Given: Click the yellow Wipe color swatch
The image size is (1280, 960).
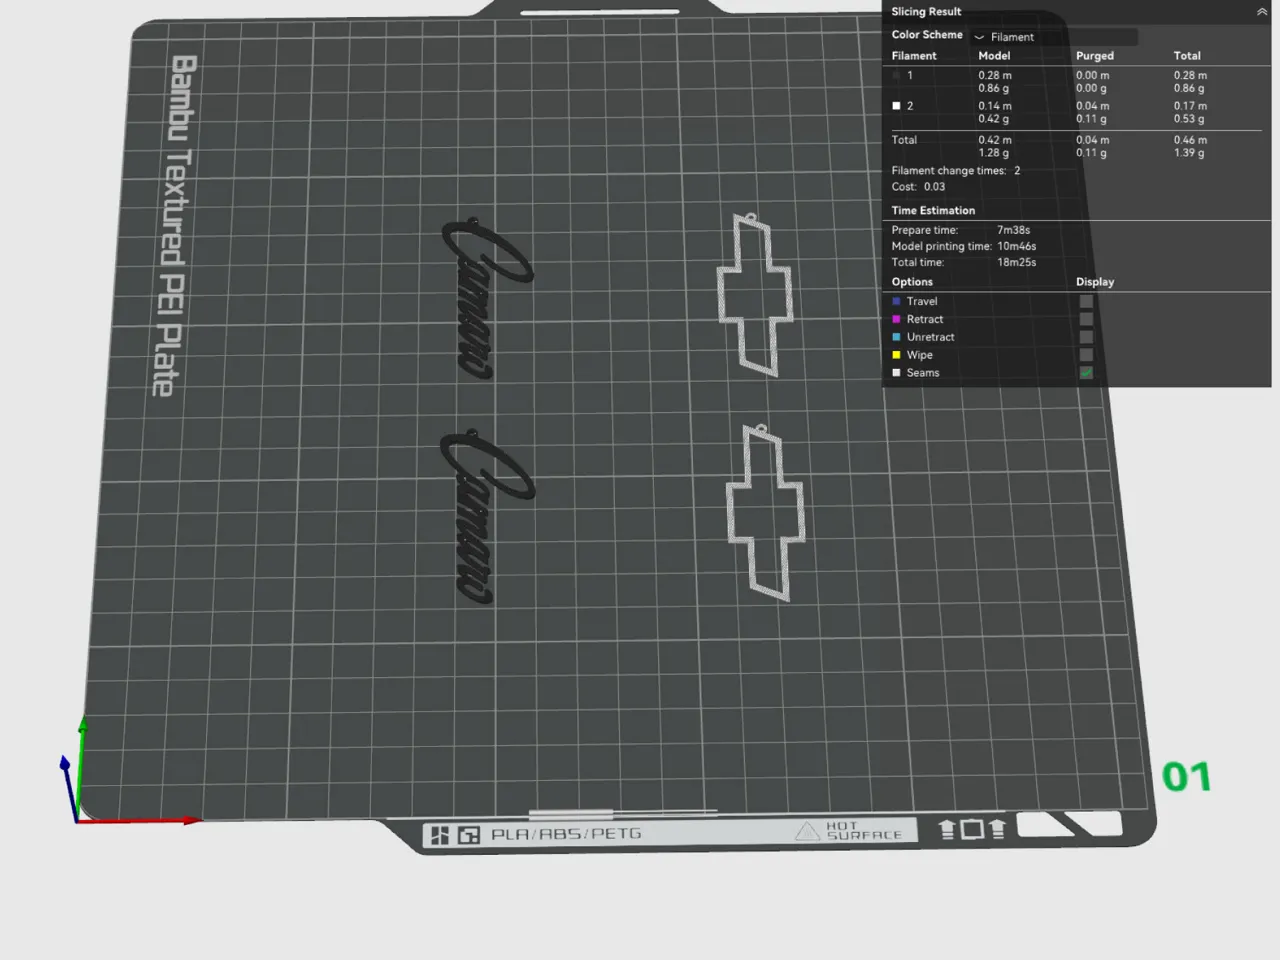Looking at the screenshot, I should [x=896, y=355].
